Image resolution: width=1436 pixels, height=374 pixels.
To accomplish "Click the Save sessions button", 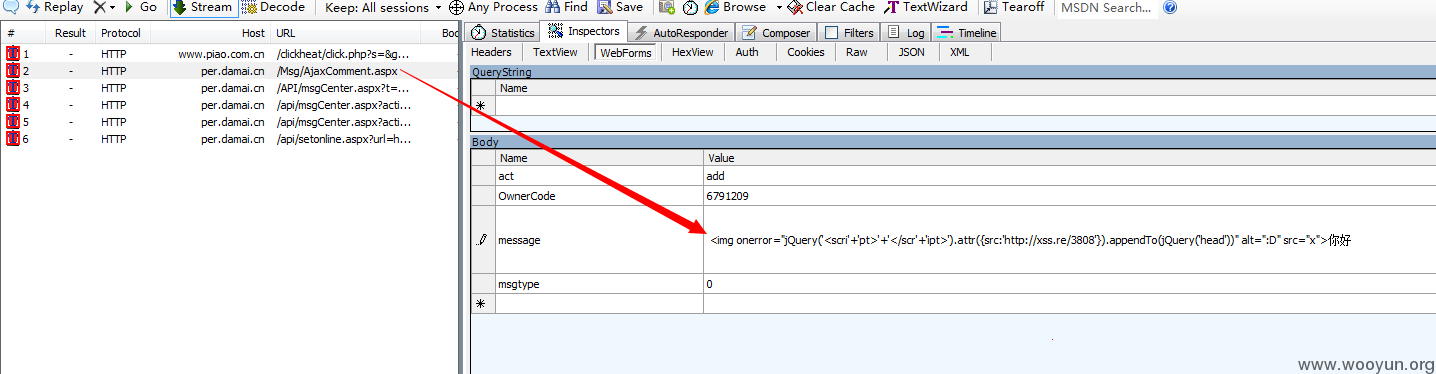I will [x=621, y=7].
